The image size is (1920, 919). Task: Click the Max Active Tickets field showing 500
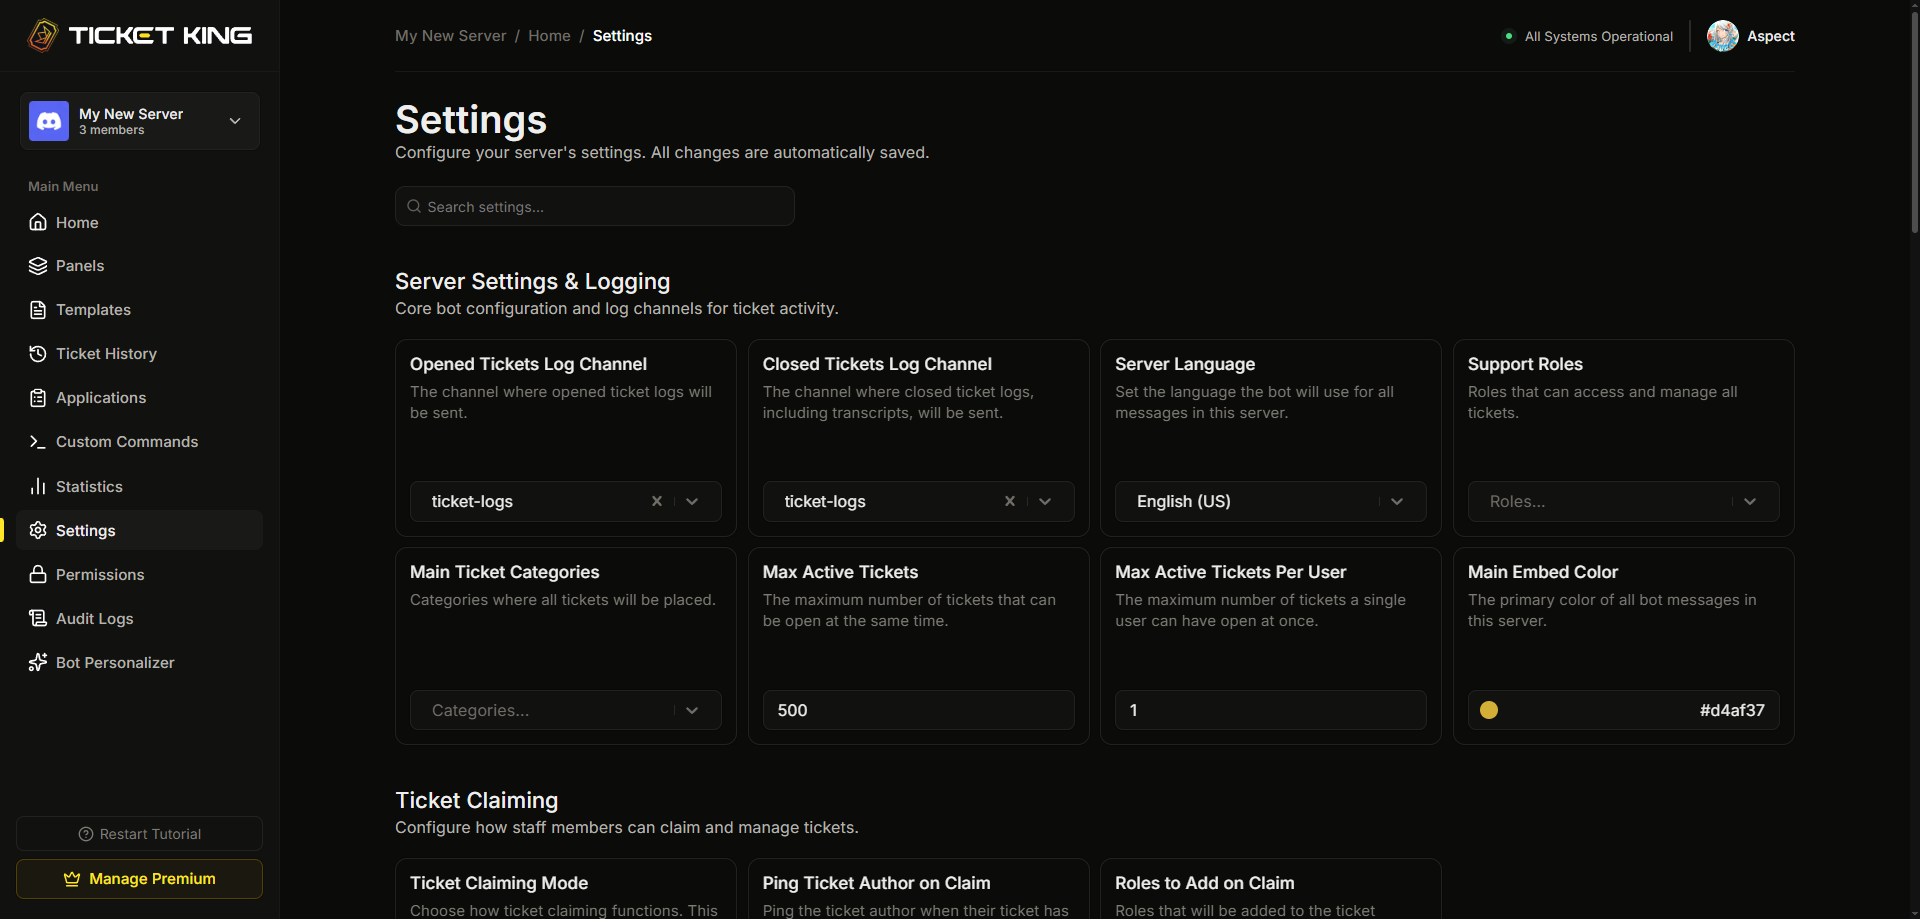pyautogui.click(x=918, y=710)
